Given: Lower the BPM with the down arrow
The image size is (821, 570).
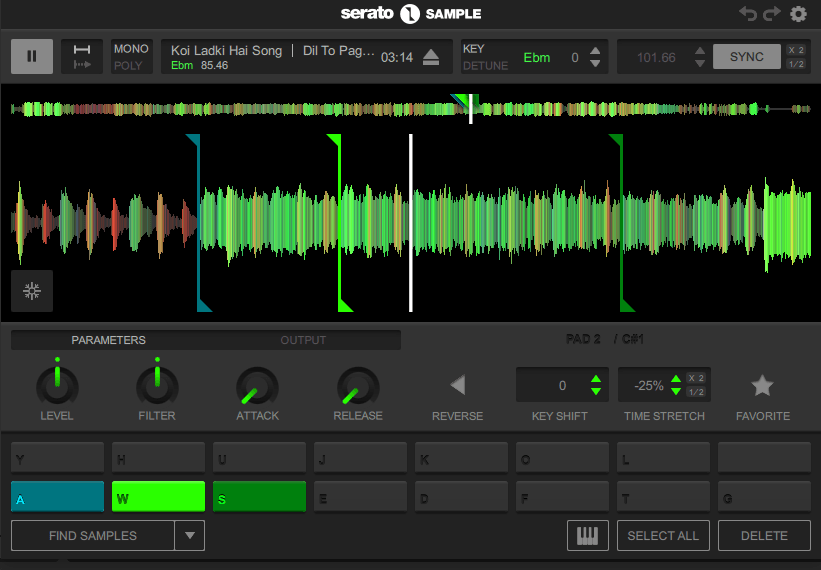Looking at the screenshot, I should [x=700, y=63].
